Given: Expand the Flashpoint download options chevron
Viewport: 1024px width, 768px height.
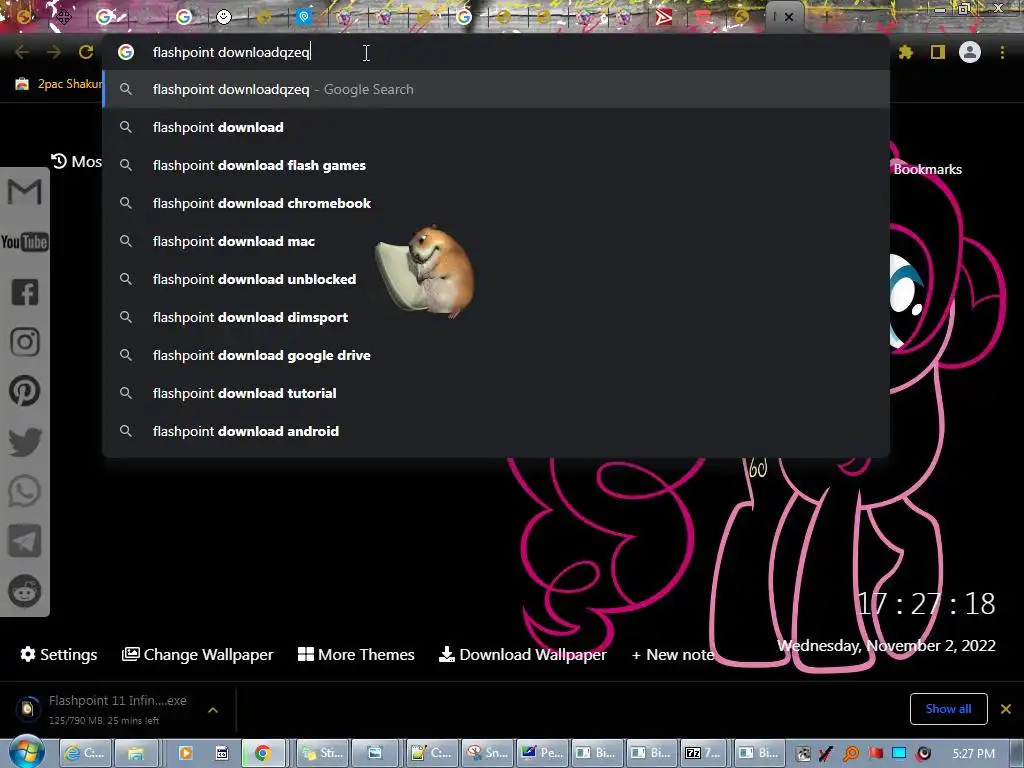Looking at the screenshot, I should click(x=213, y=710).
